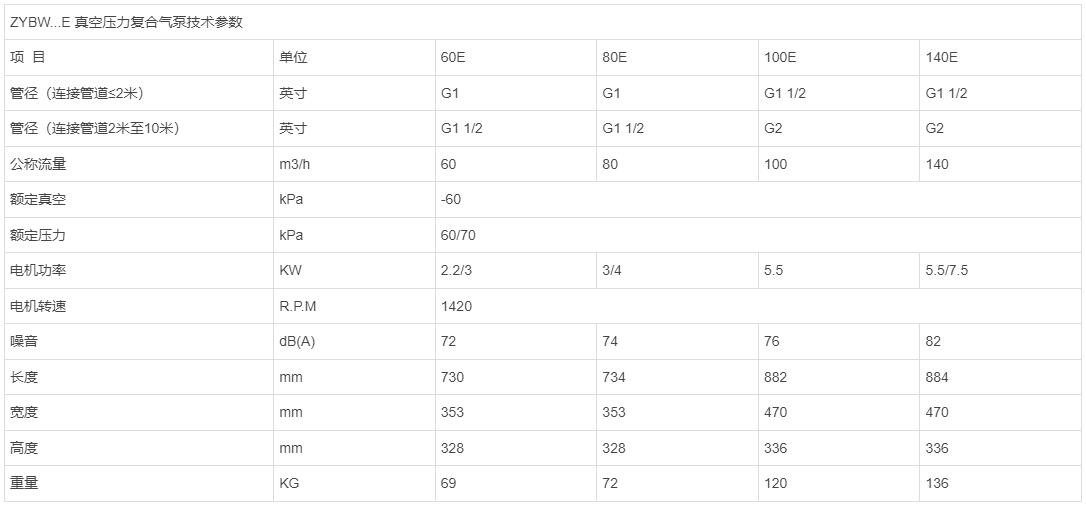The height and width of the screenshot is (505, 1086).
Task: Click the 管径（连接管道≤2米）row label
Action: pyautogui.click(x=78, y=93)
